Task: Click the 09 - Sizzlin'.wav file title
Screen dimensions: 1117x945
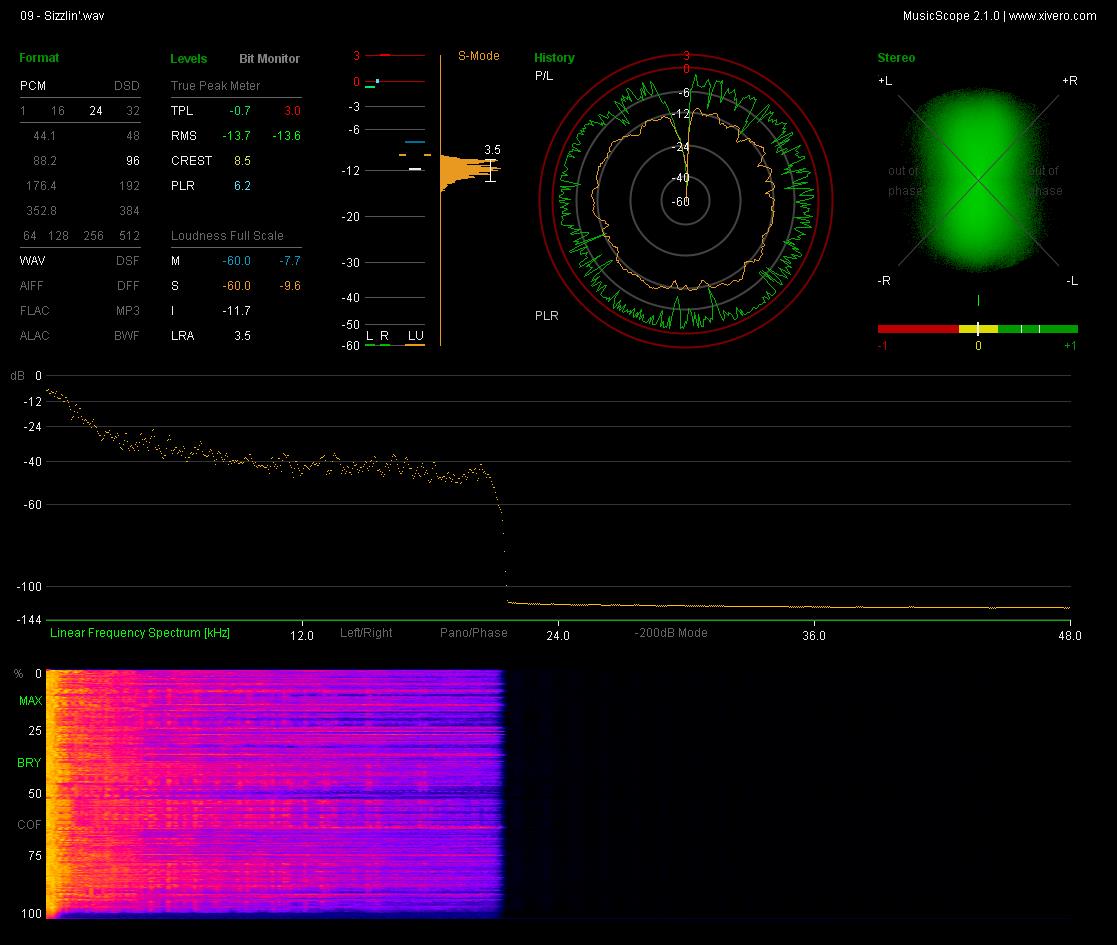Action: coord(62,16)
